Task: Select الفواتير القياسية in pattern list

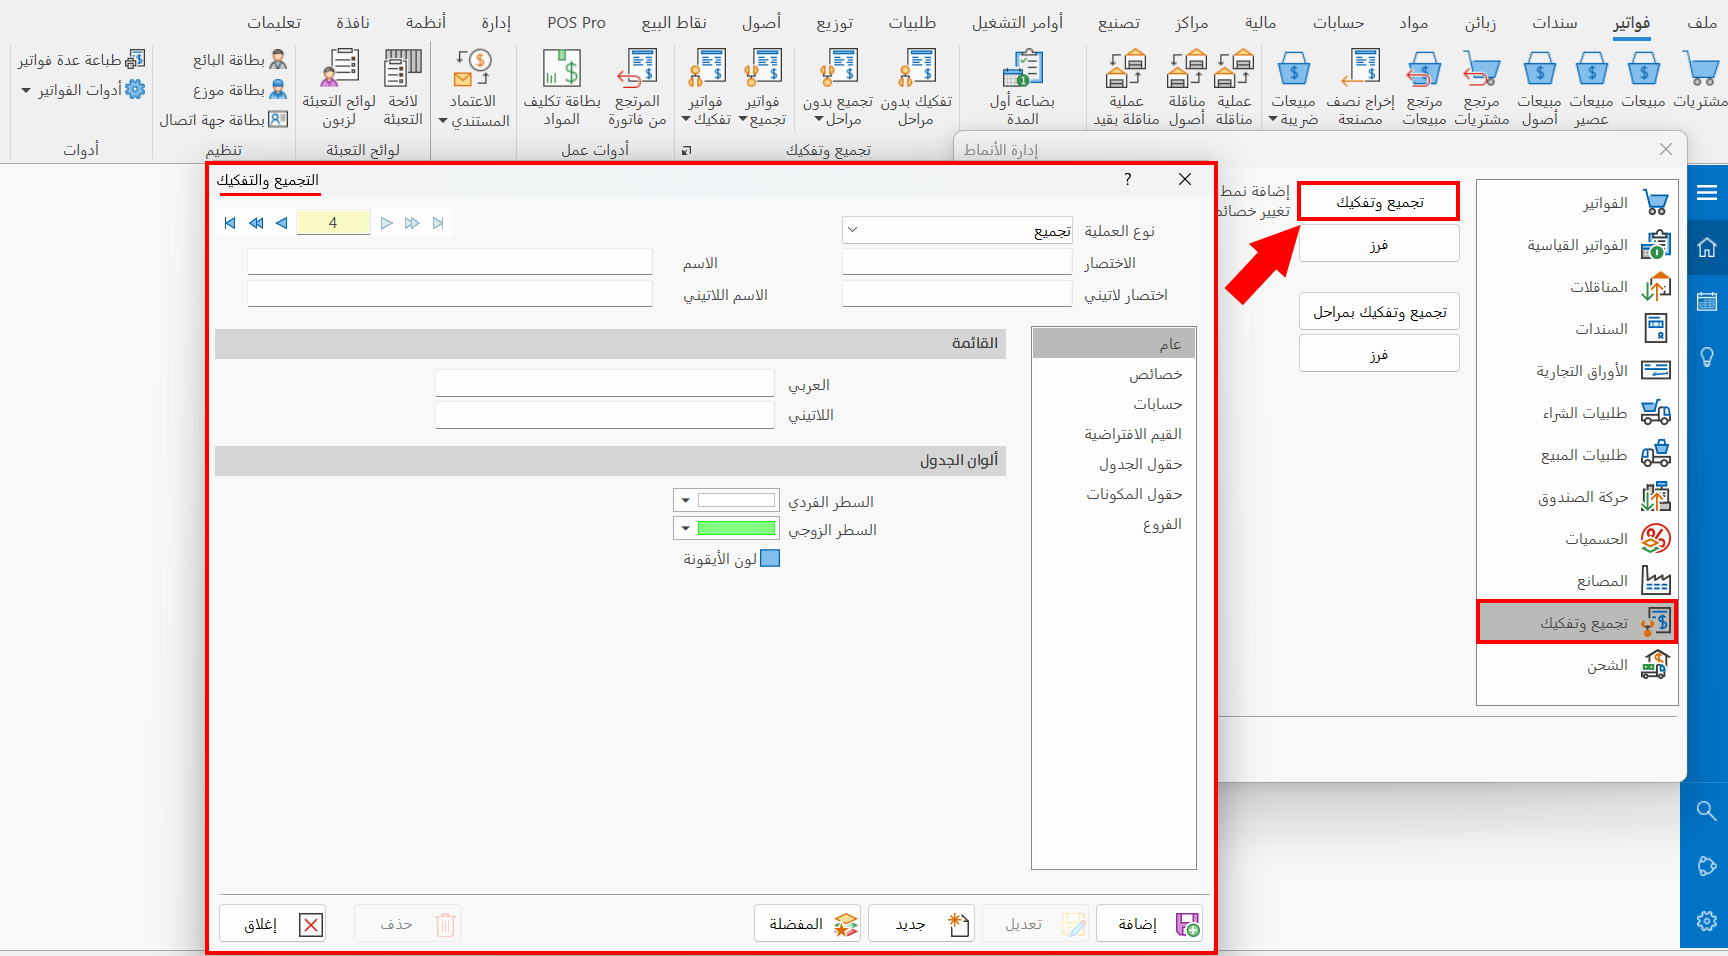Action: [1577, 245]
